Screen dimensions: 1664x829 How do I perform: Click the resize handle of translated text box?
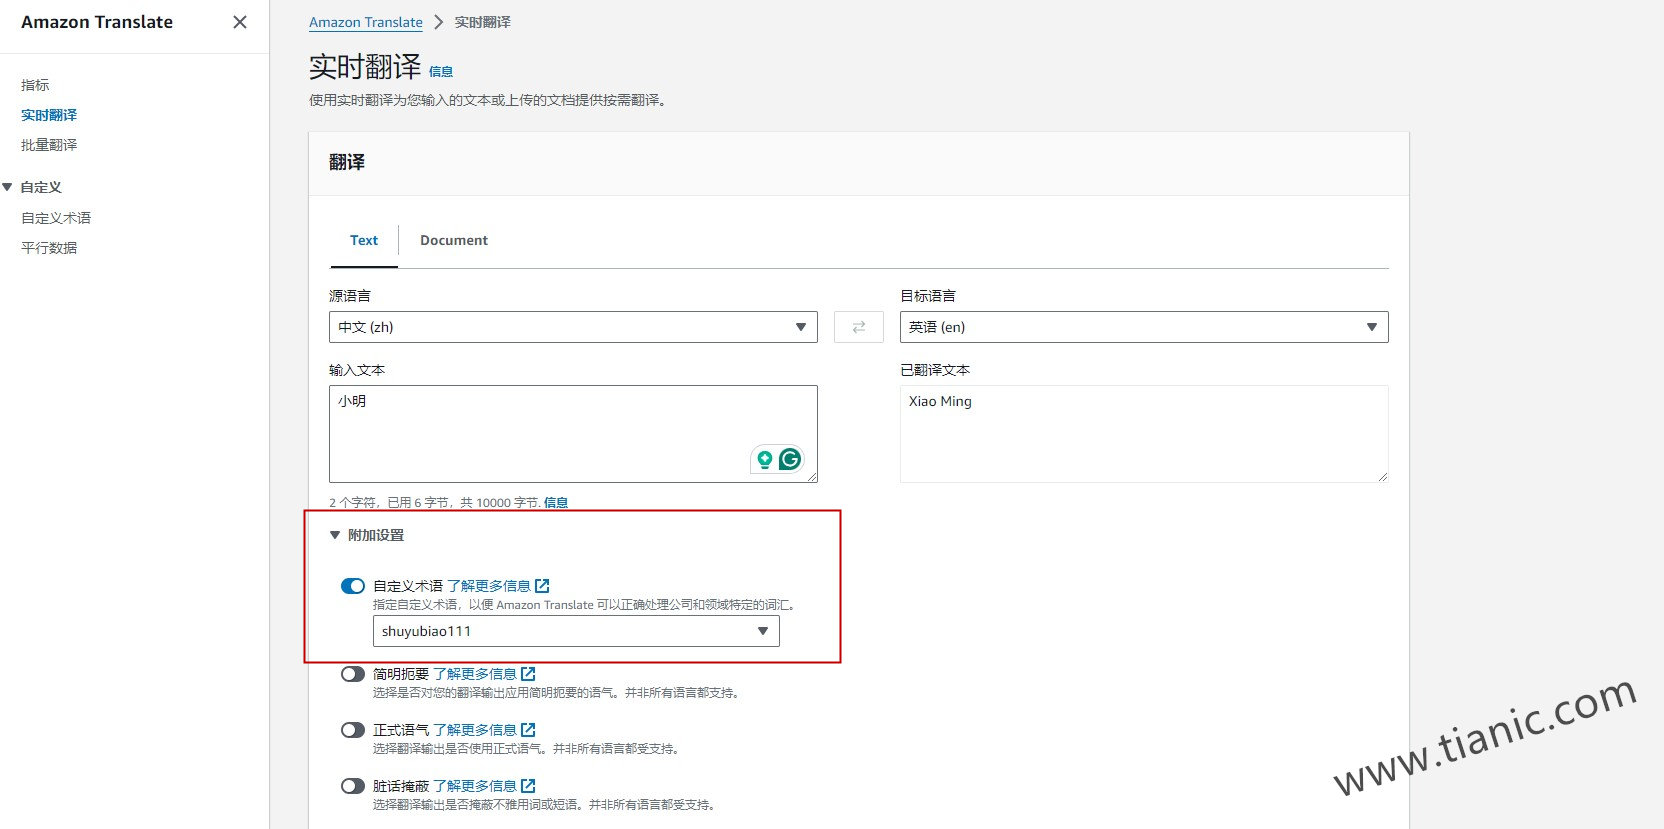click(1382, 476)
